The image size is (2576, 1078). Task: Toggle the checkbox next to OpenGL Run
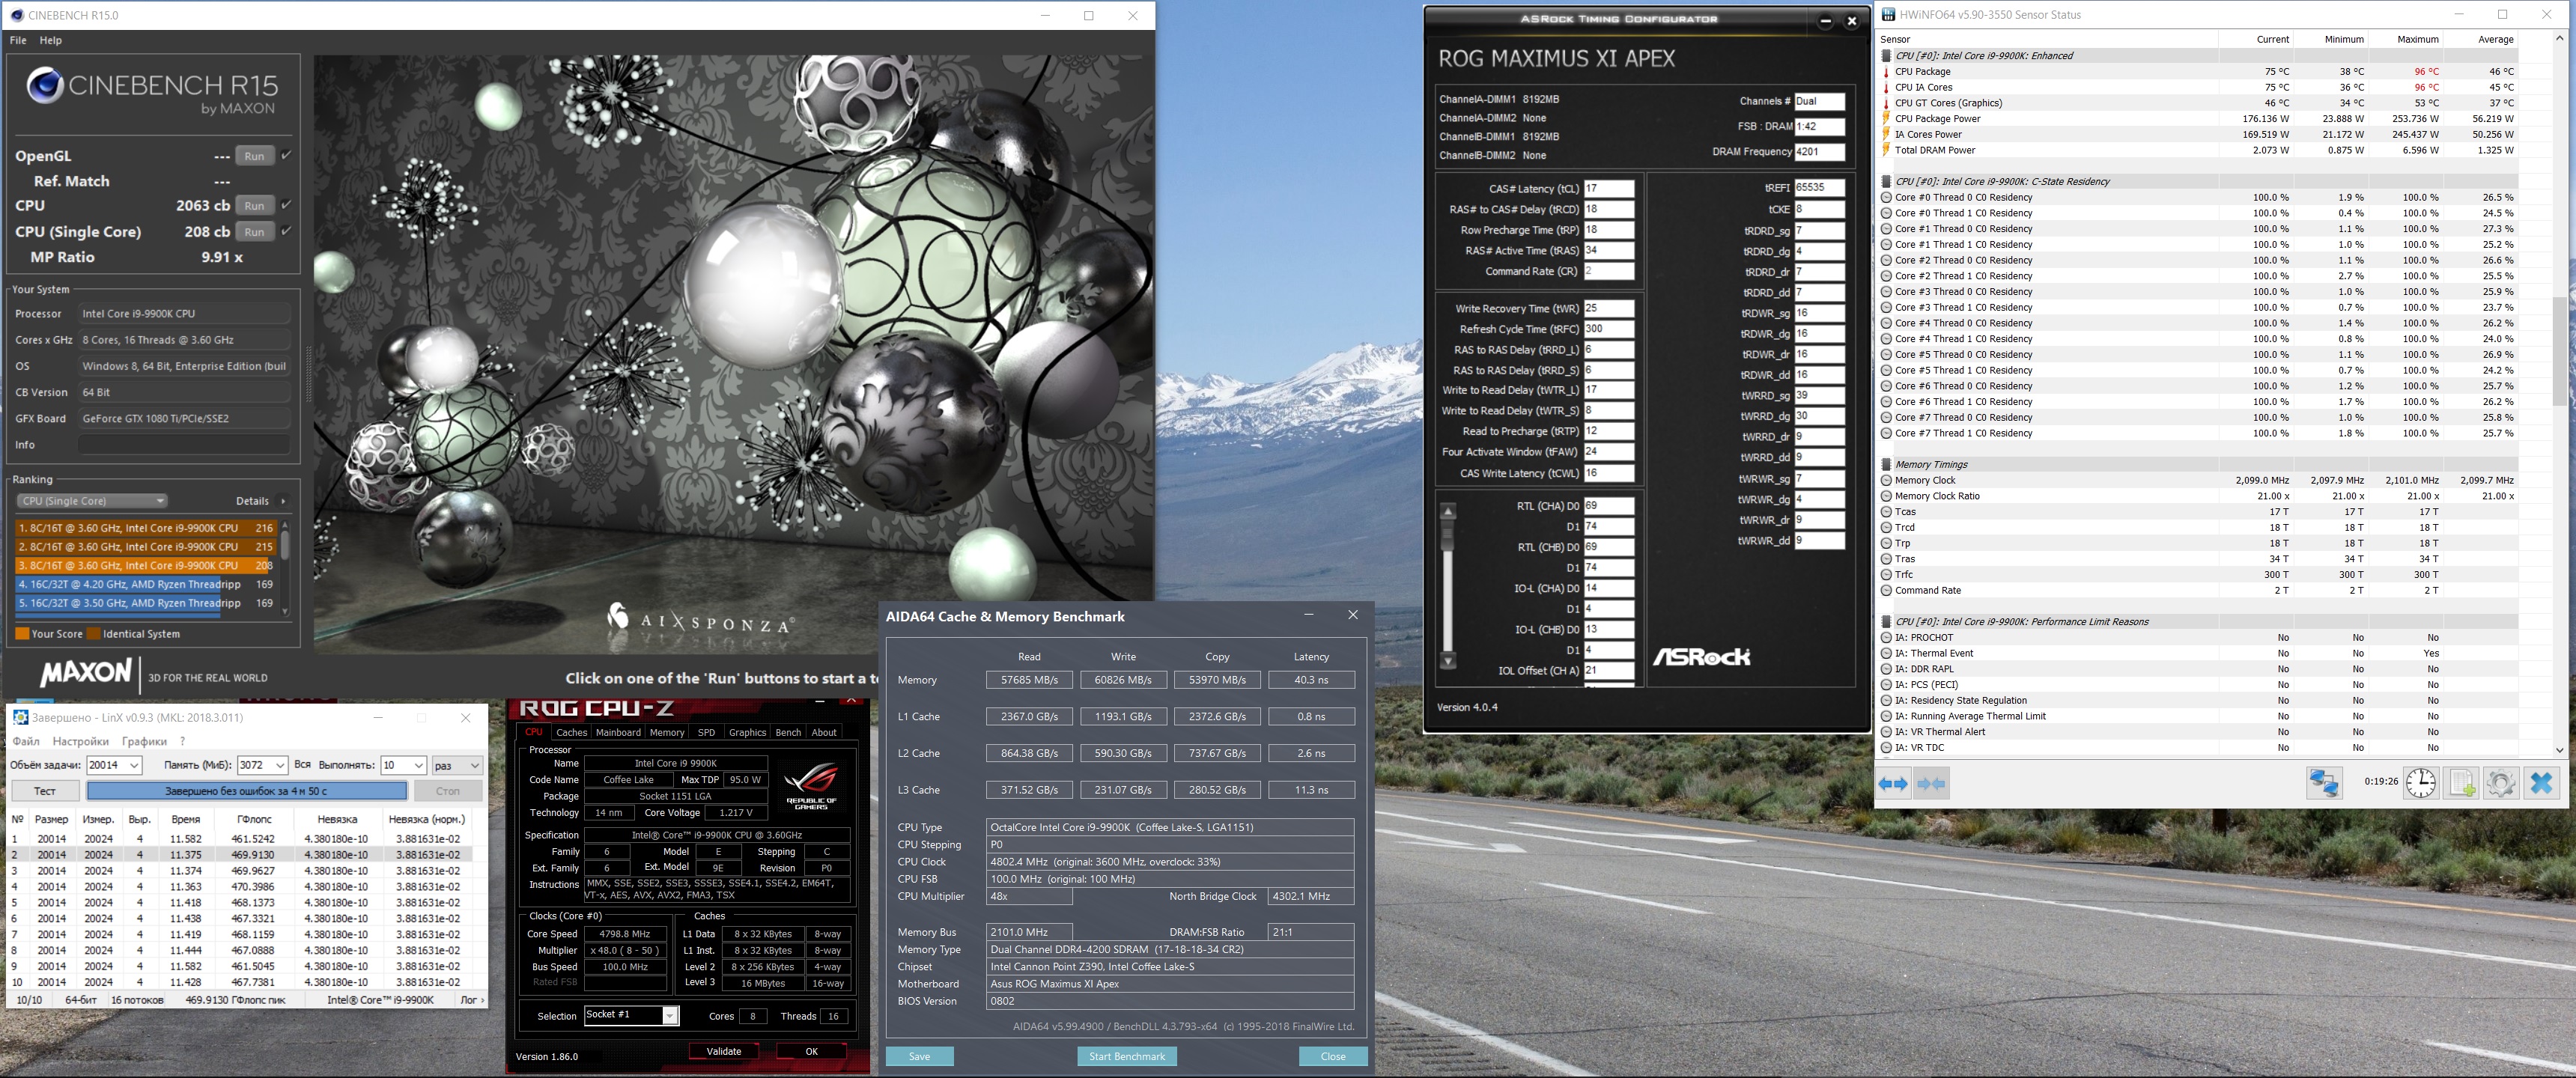click(286, 155)
